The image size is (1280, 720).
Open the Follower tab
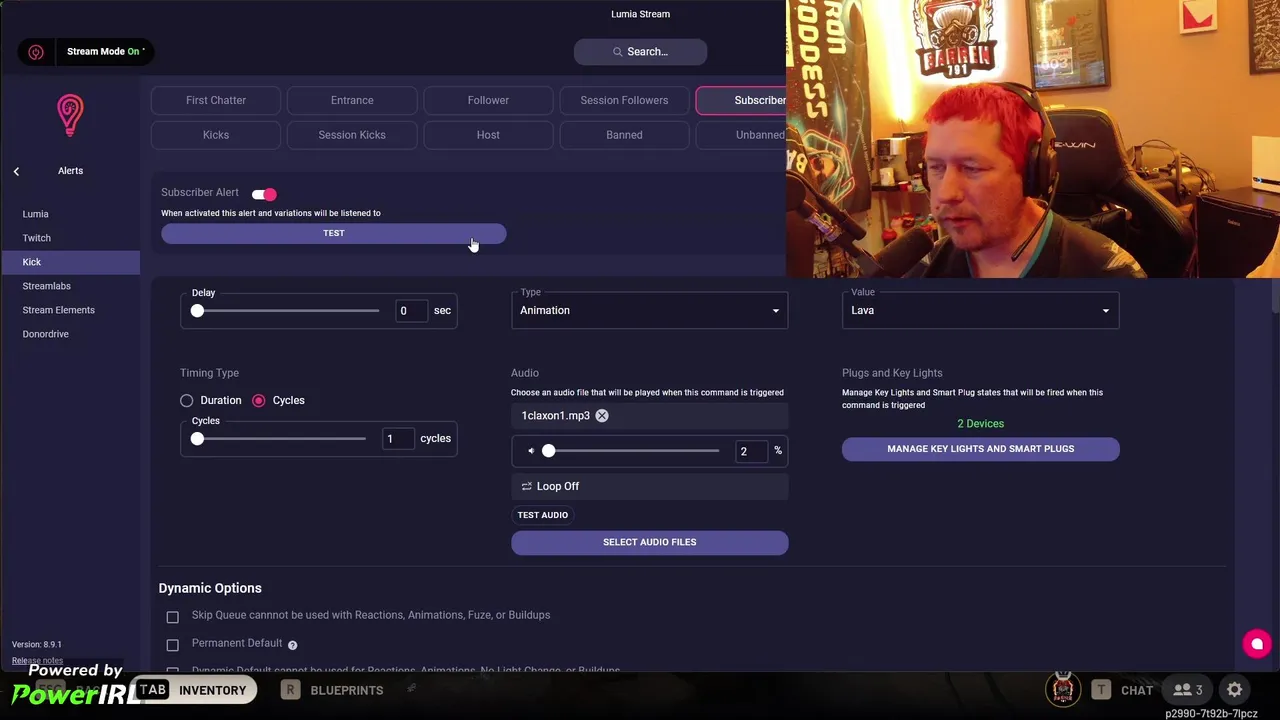(488, 100)
